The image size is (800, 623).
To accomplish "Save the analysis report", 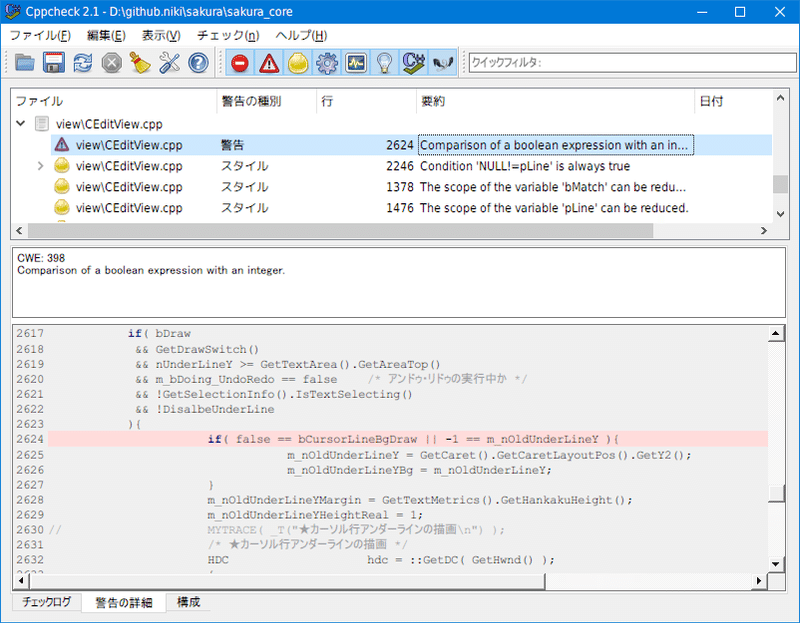I will point(53,62).
